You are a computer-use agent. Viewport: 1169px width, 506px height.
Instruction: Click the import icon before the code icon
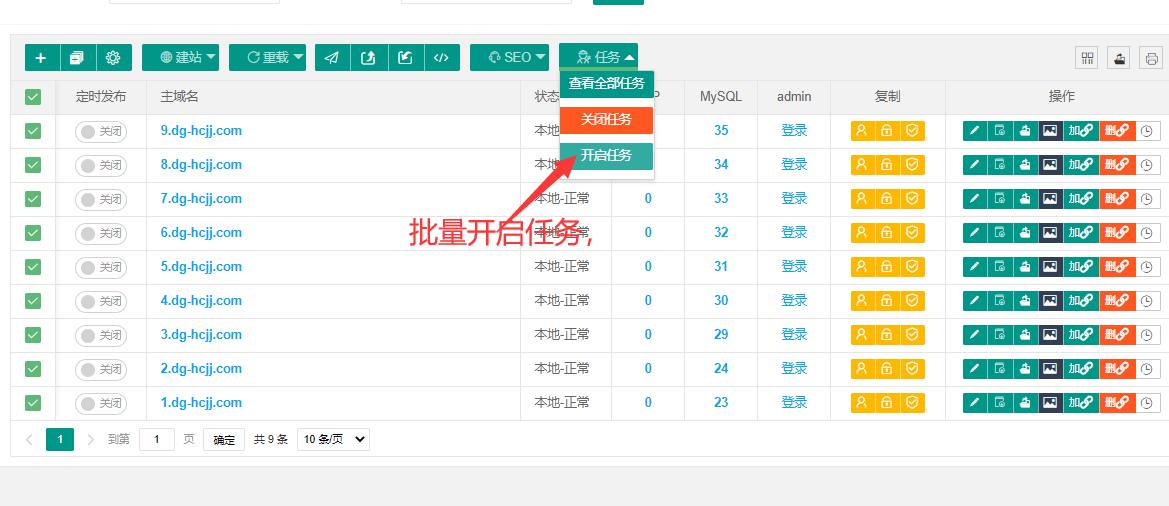pos(406,57)
